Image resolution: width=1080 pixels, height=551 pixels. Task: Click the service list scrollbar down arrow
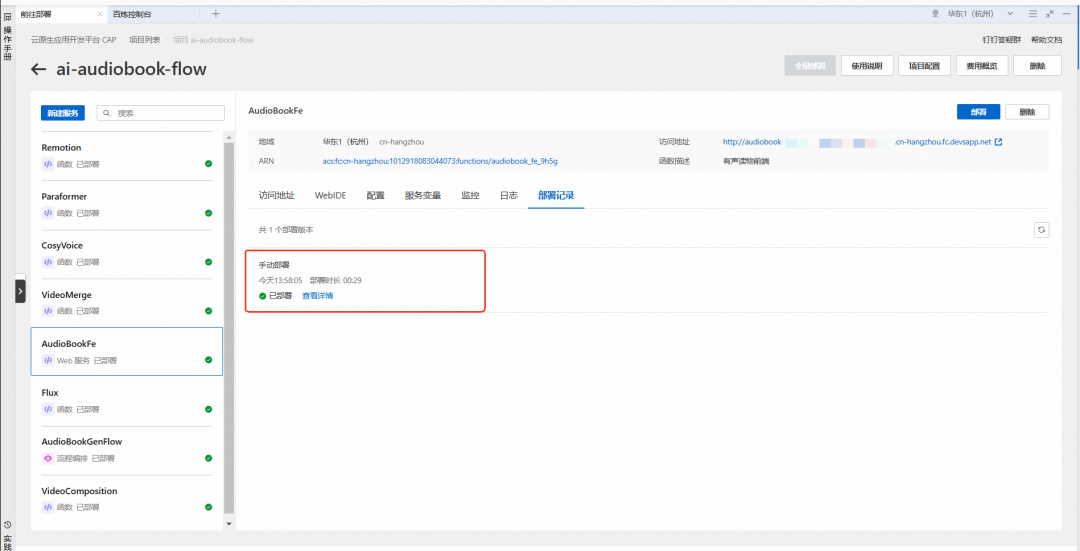[229, 523]
